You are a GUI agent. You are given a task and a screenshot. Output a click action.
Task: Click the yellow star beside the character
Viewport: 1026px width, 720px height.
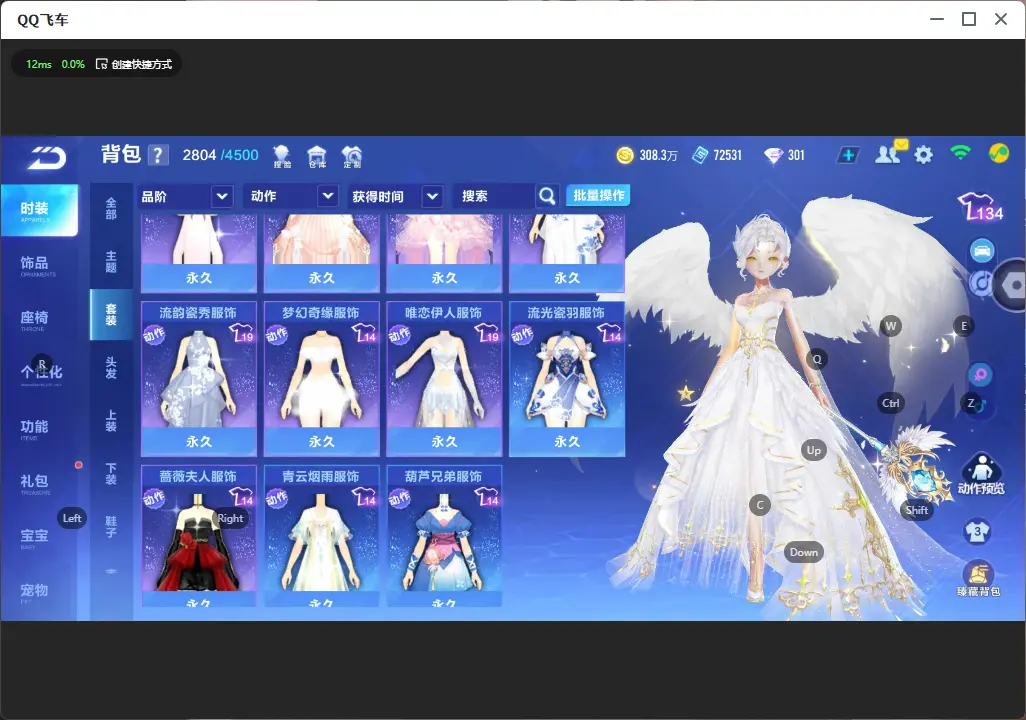click(686, 394)
